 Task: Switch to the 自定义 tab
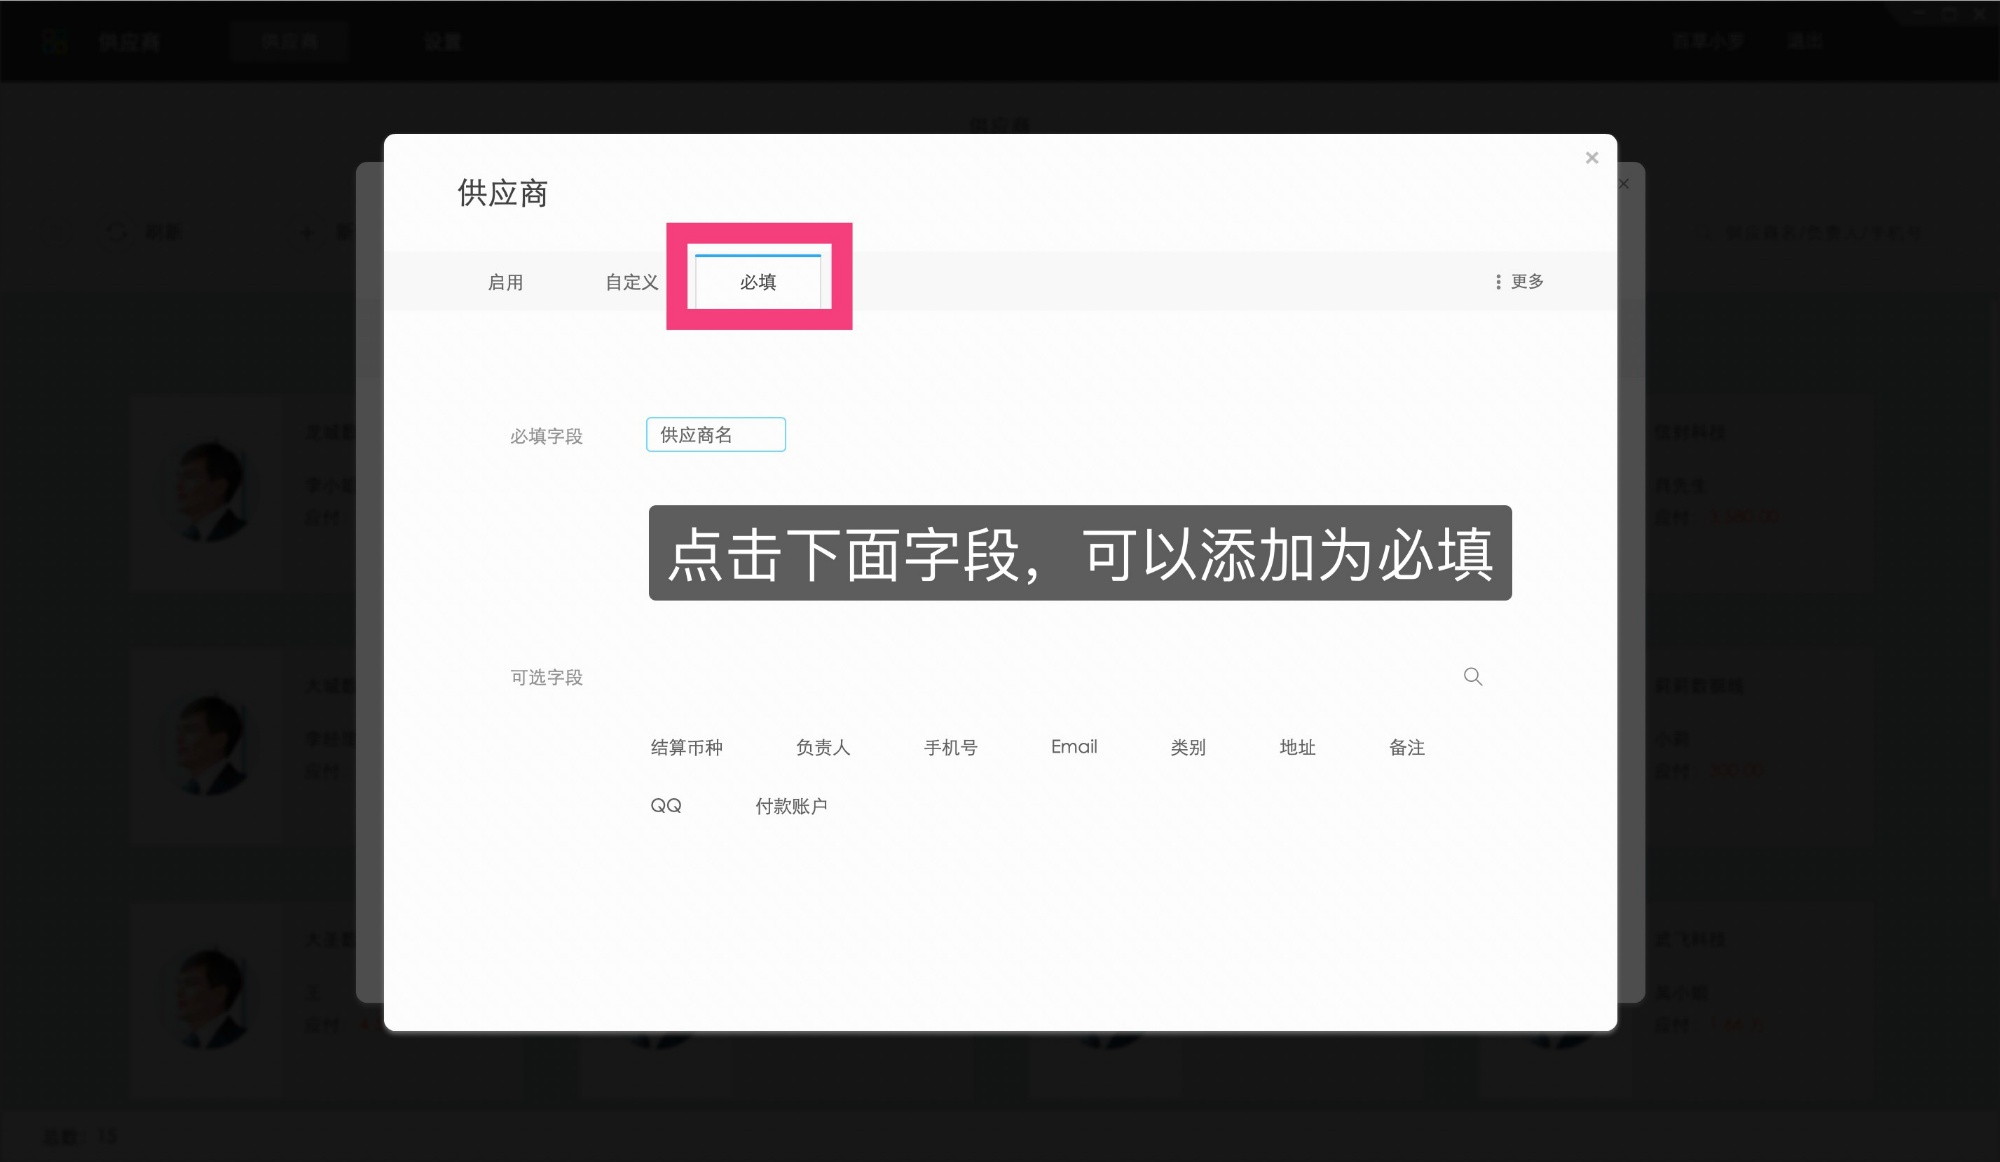630,281
